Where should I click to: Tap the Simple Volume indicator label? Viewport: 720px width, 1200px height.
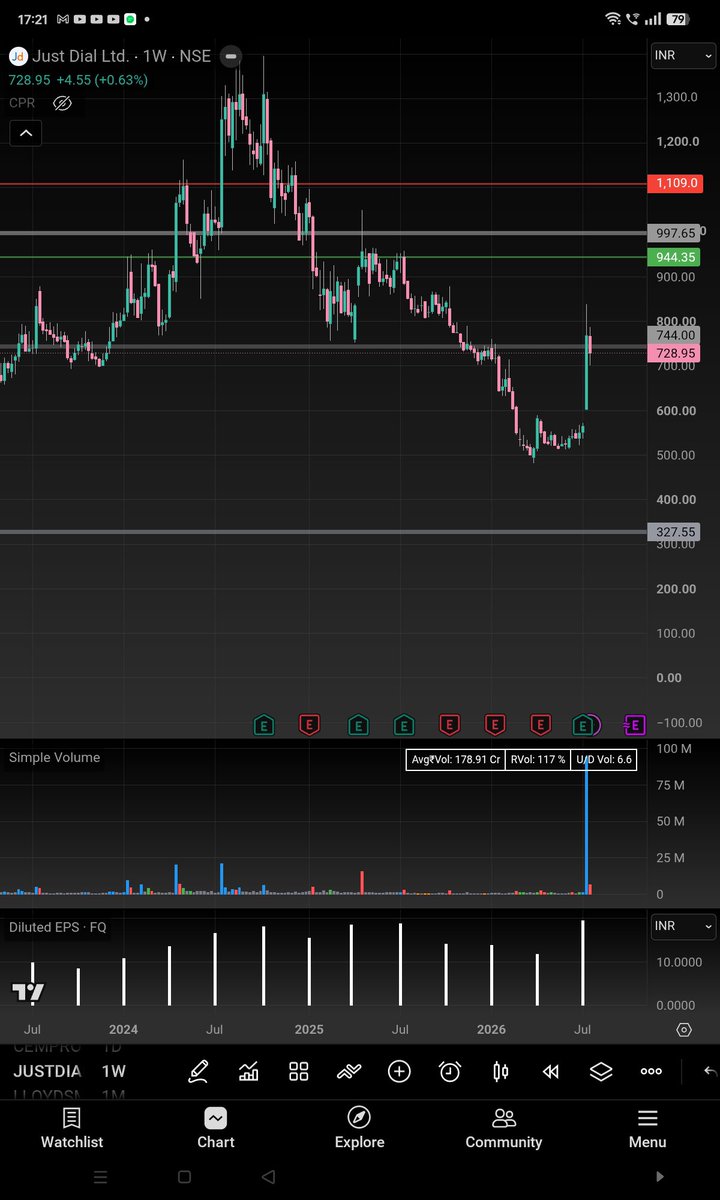point(55,757)
